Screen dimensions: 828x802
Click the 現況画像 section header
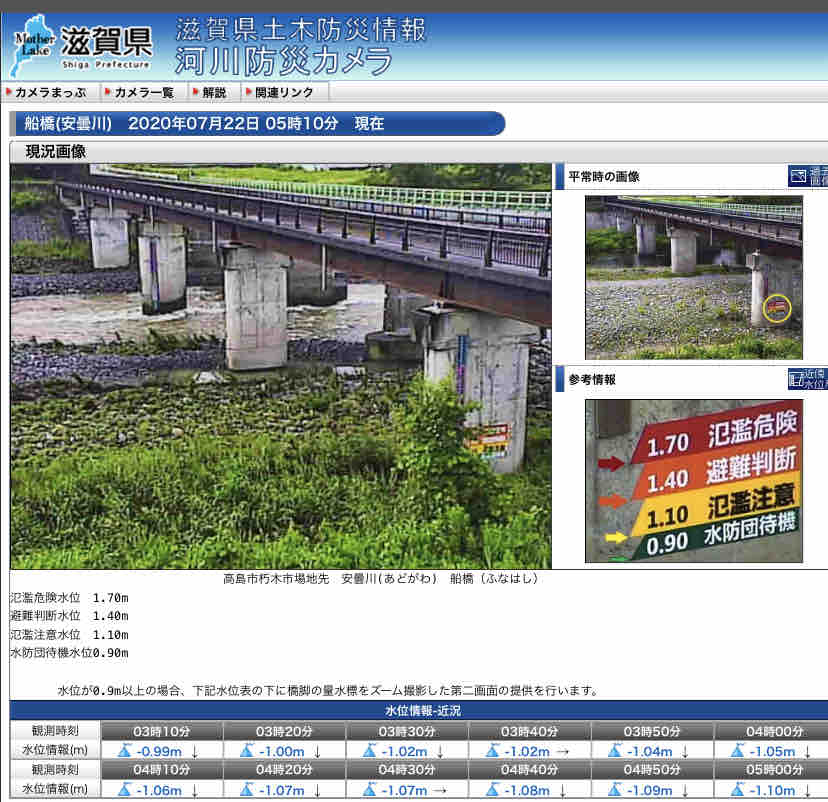point(55,152)
